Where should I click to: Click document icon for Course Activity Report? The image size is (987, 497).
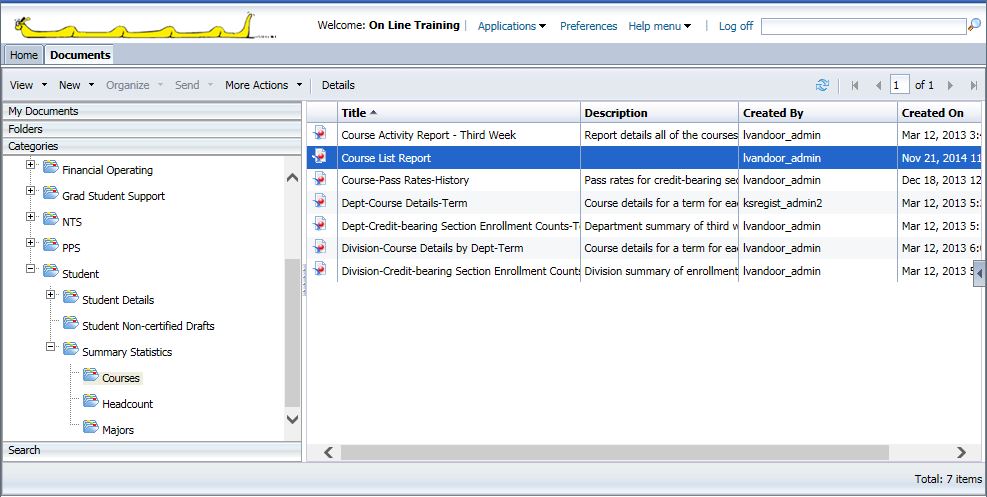pyautogui.click(x=321, y=133)
